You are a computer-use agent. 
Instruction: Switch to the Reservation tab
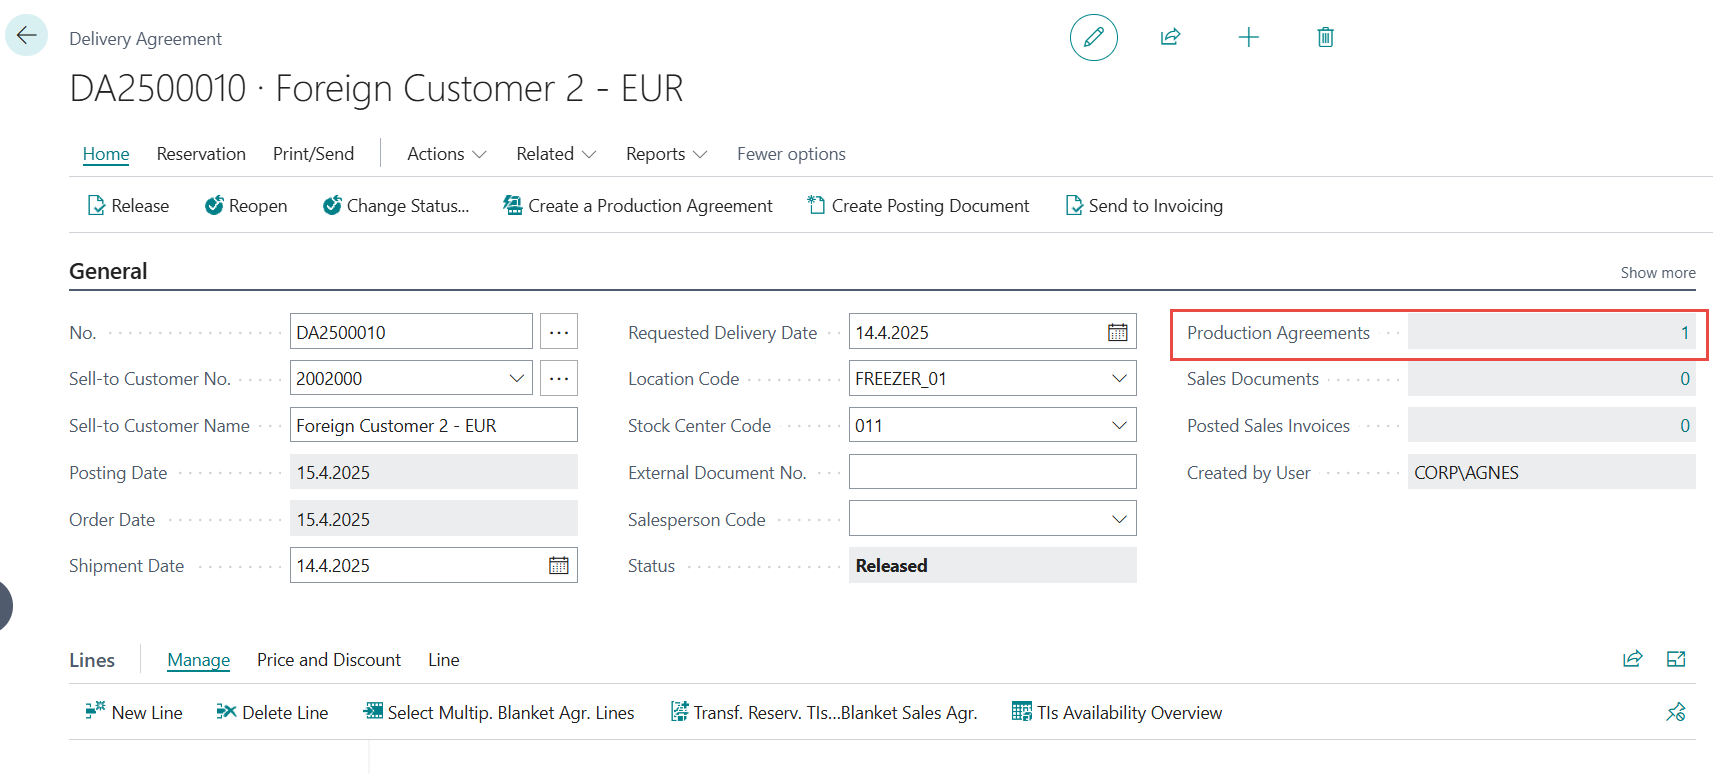[x=201, y=154]
